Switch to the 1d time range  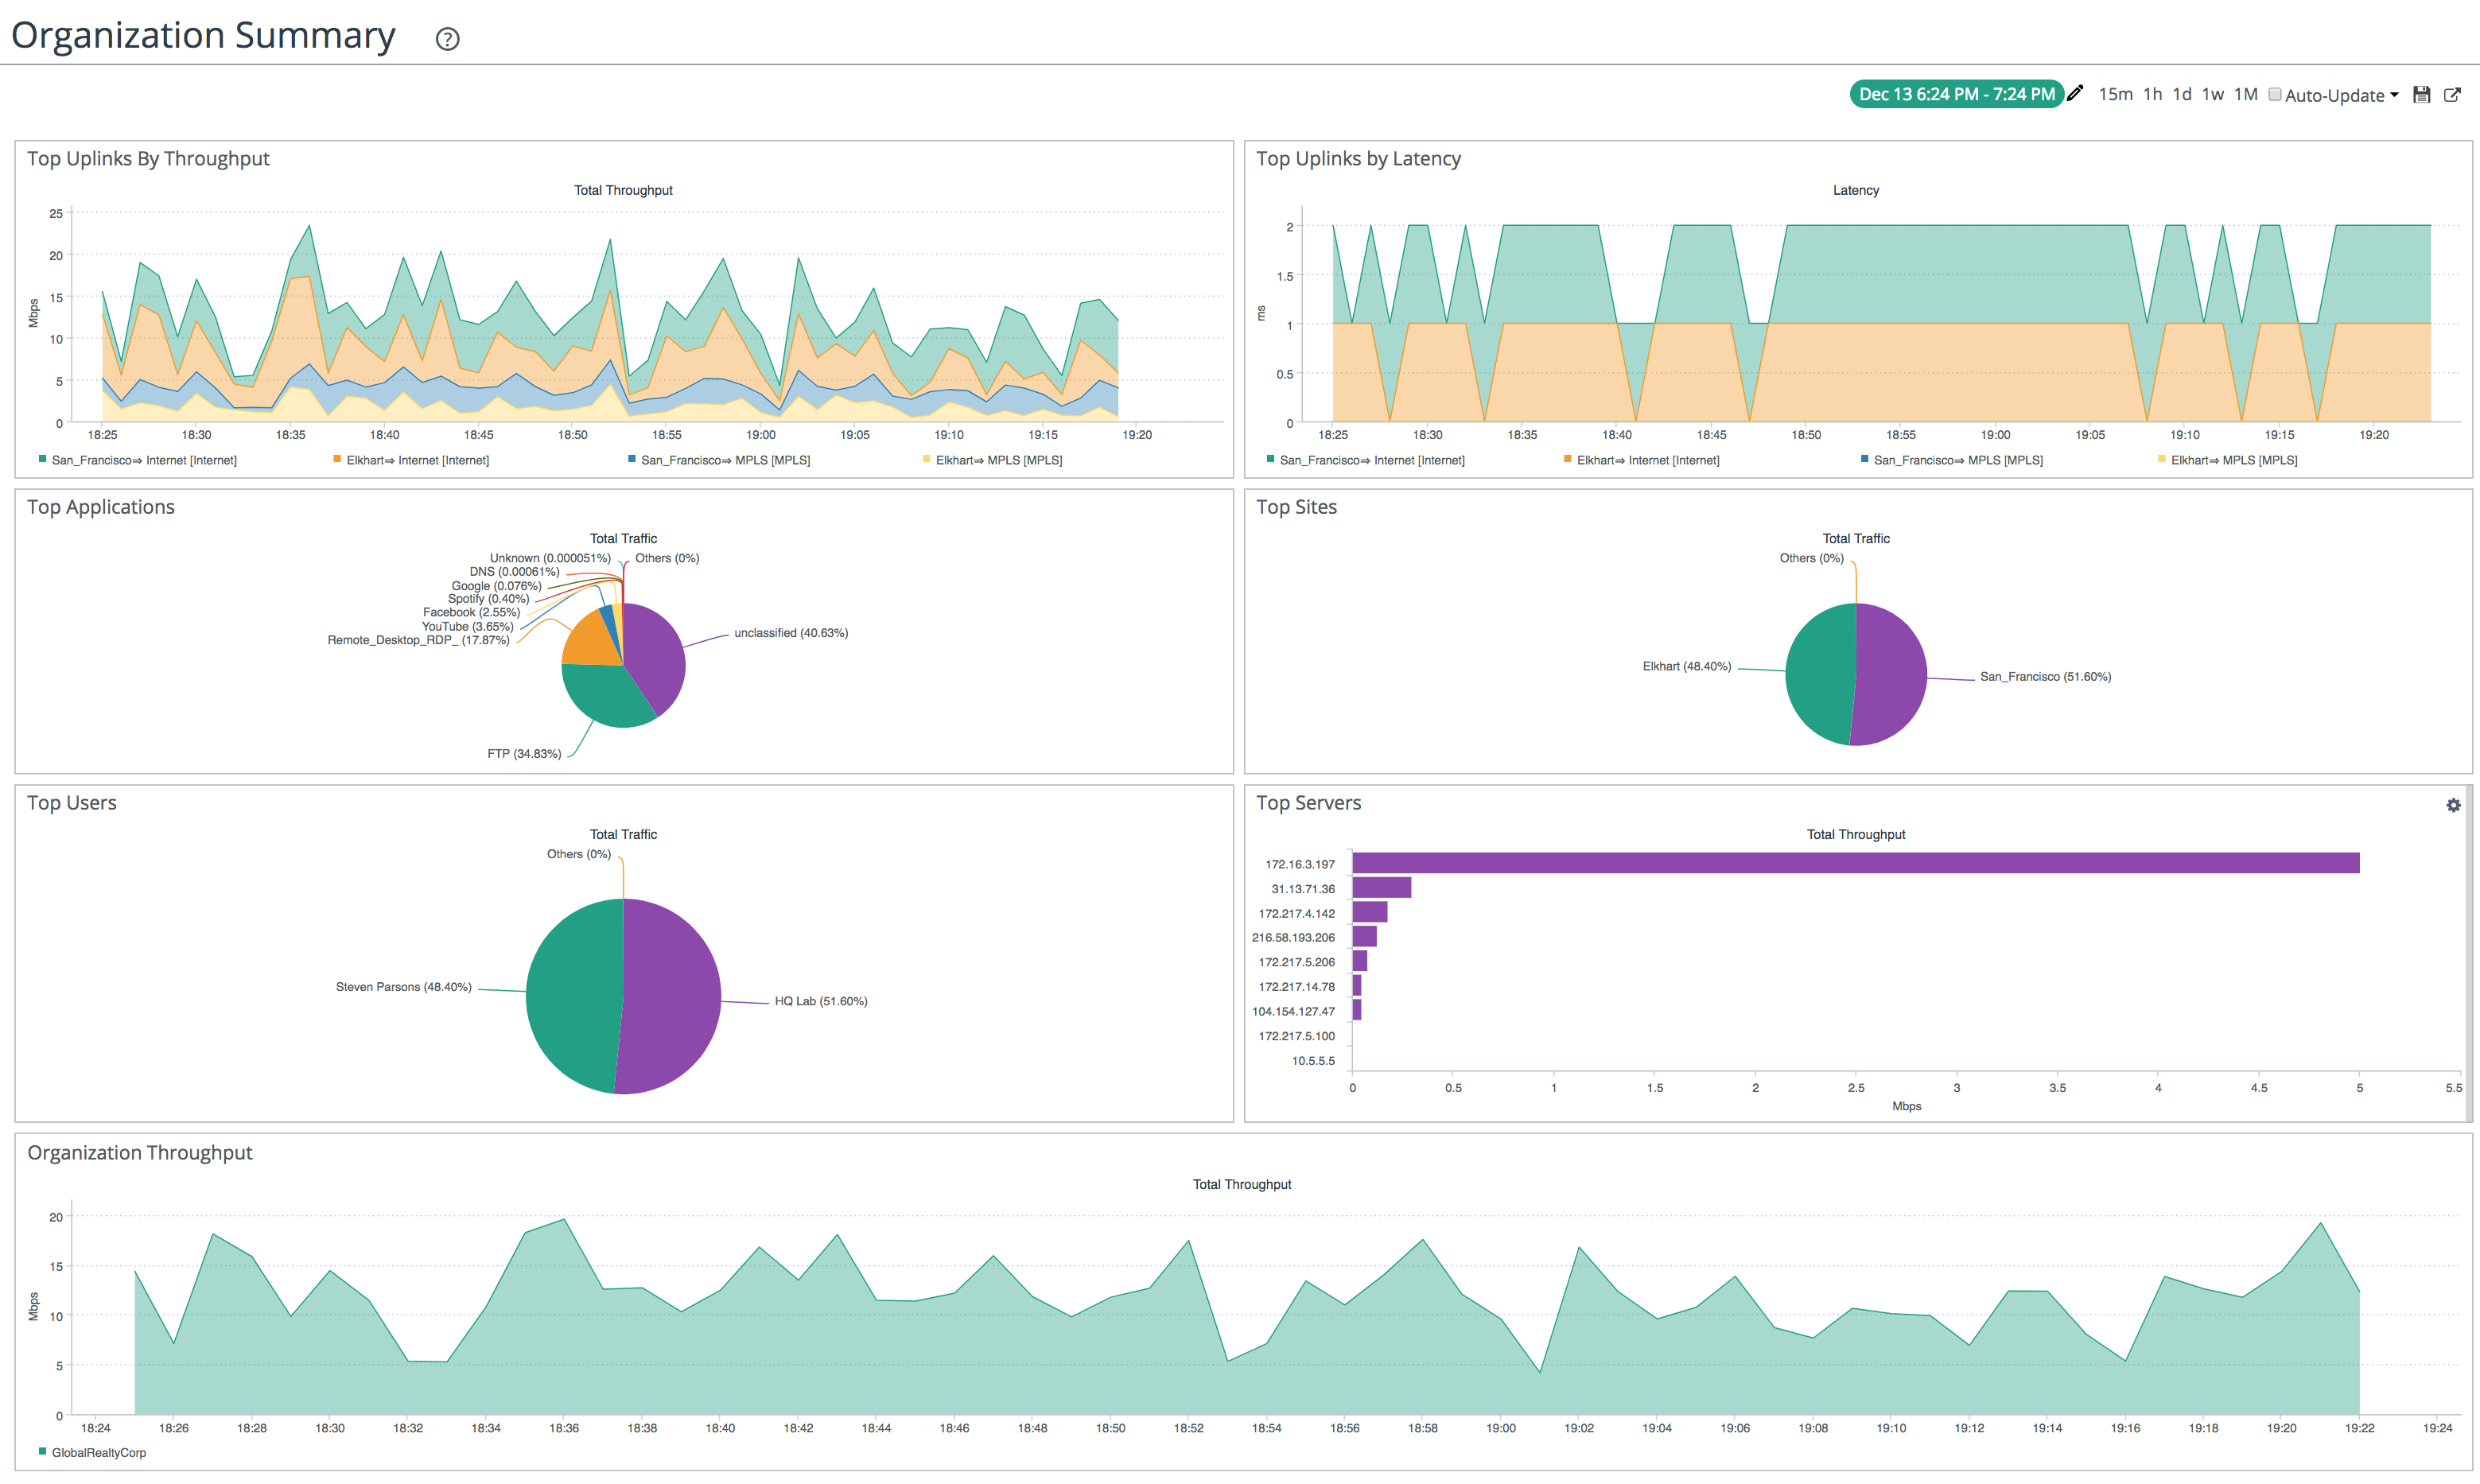[2182, 94]
